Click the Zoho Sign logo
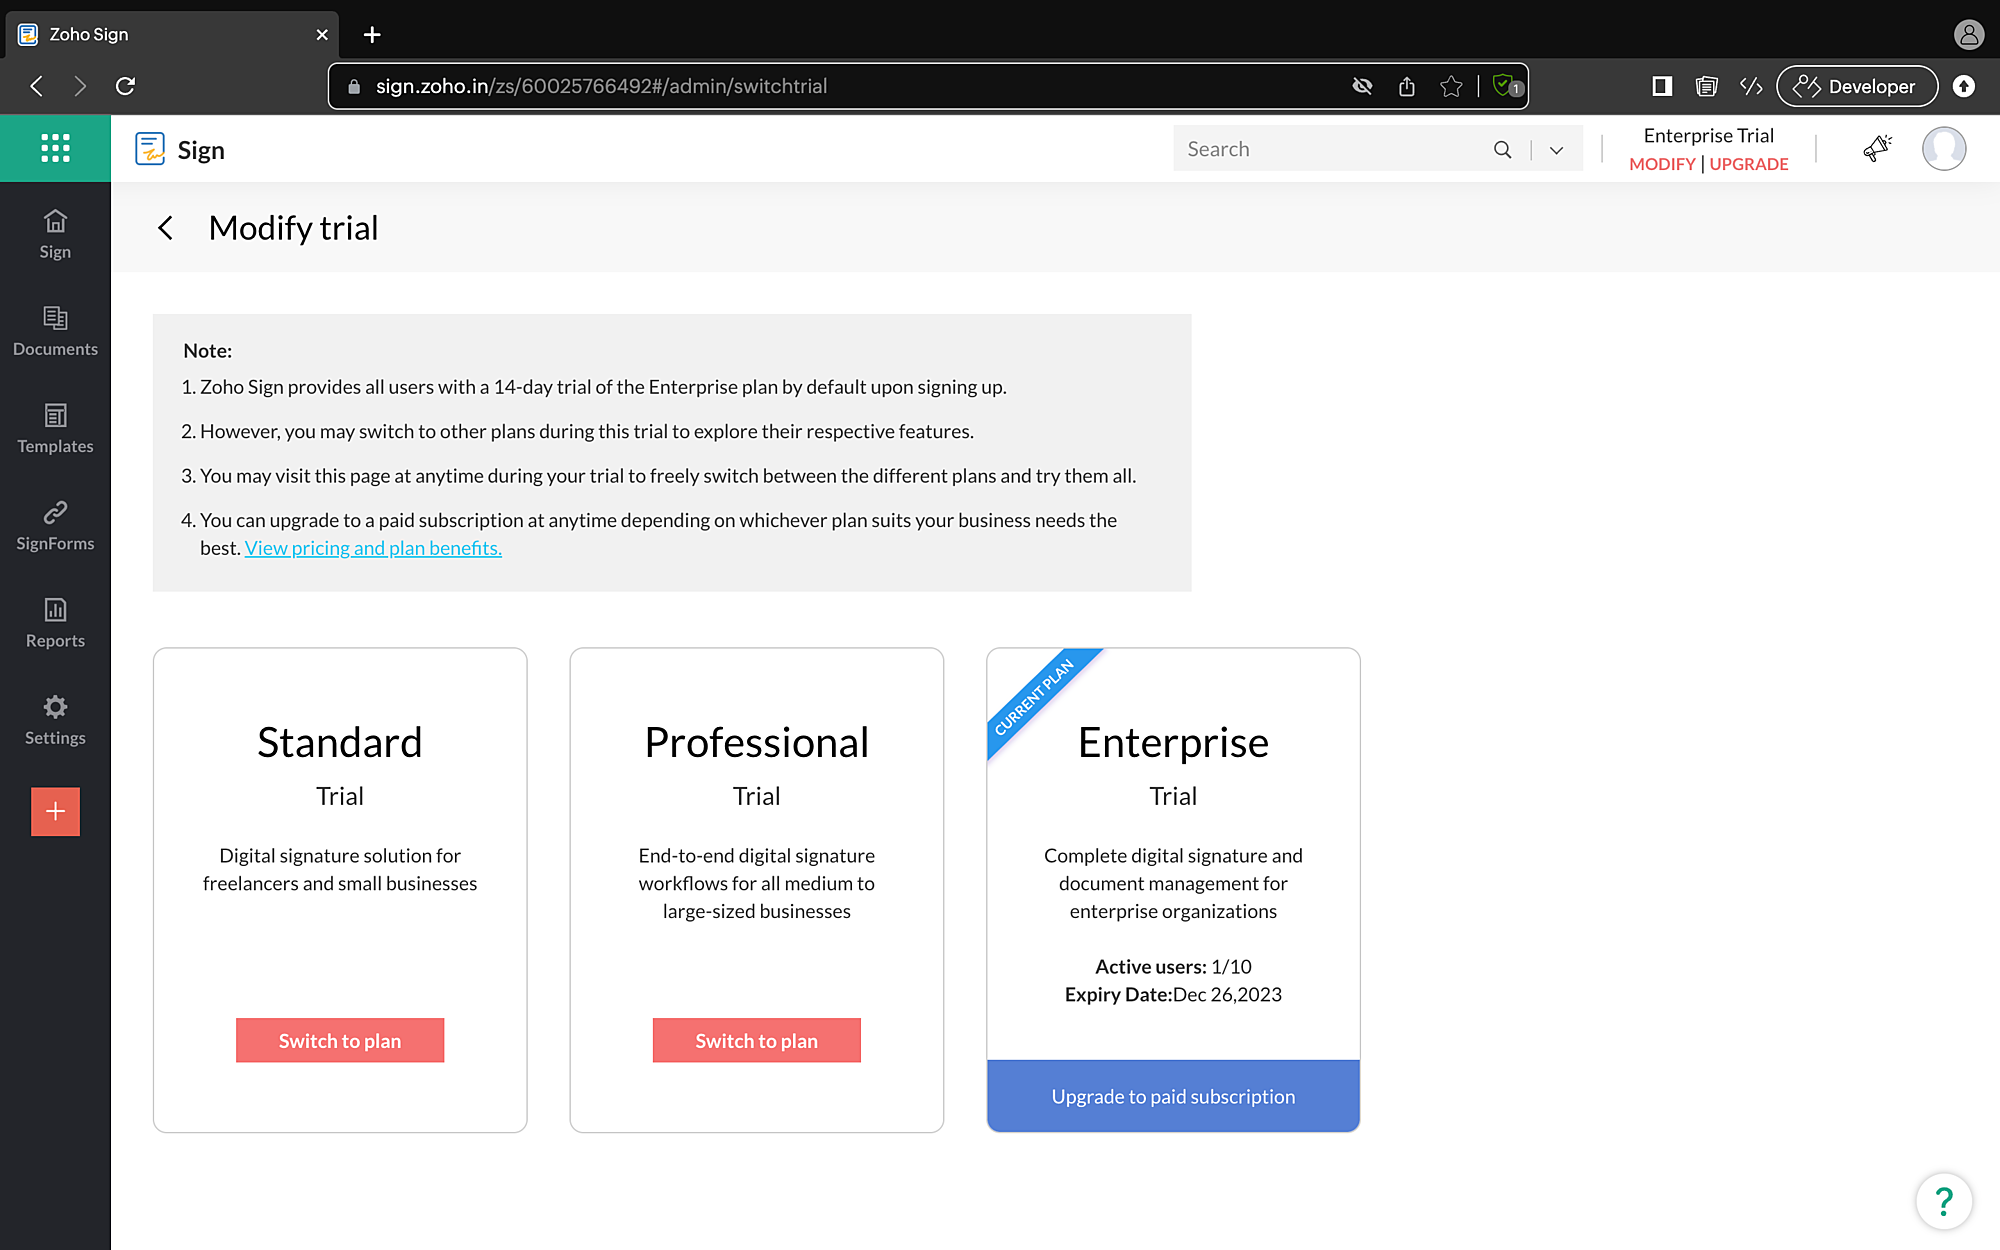This screenshot has height=1250, width=2000. (x=180, y=149)
